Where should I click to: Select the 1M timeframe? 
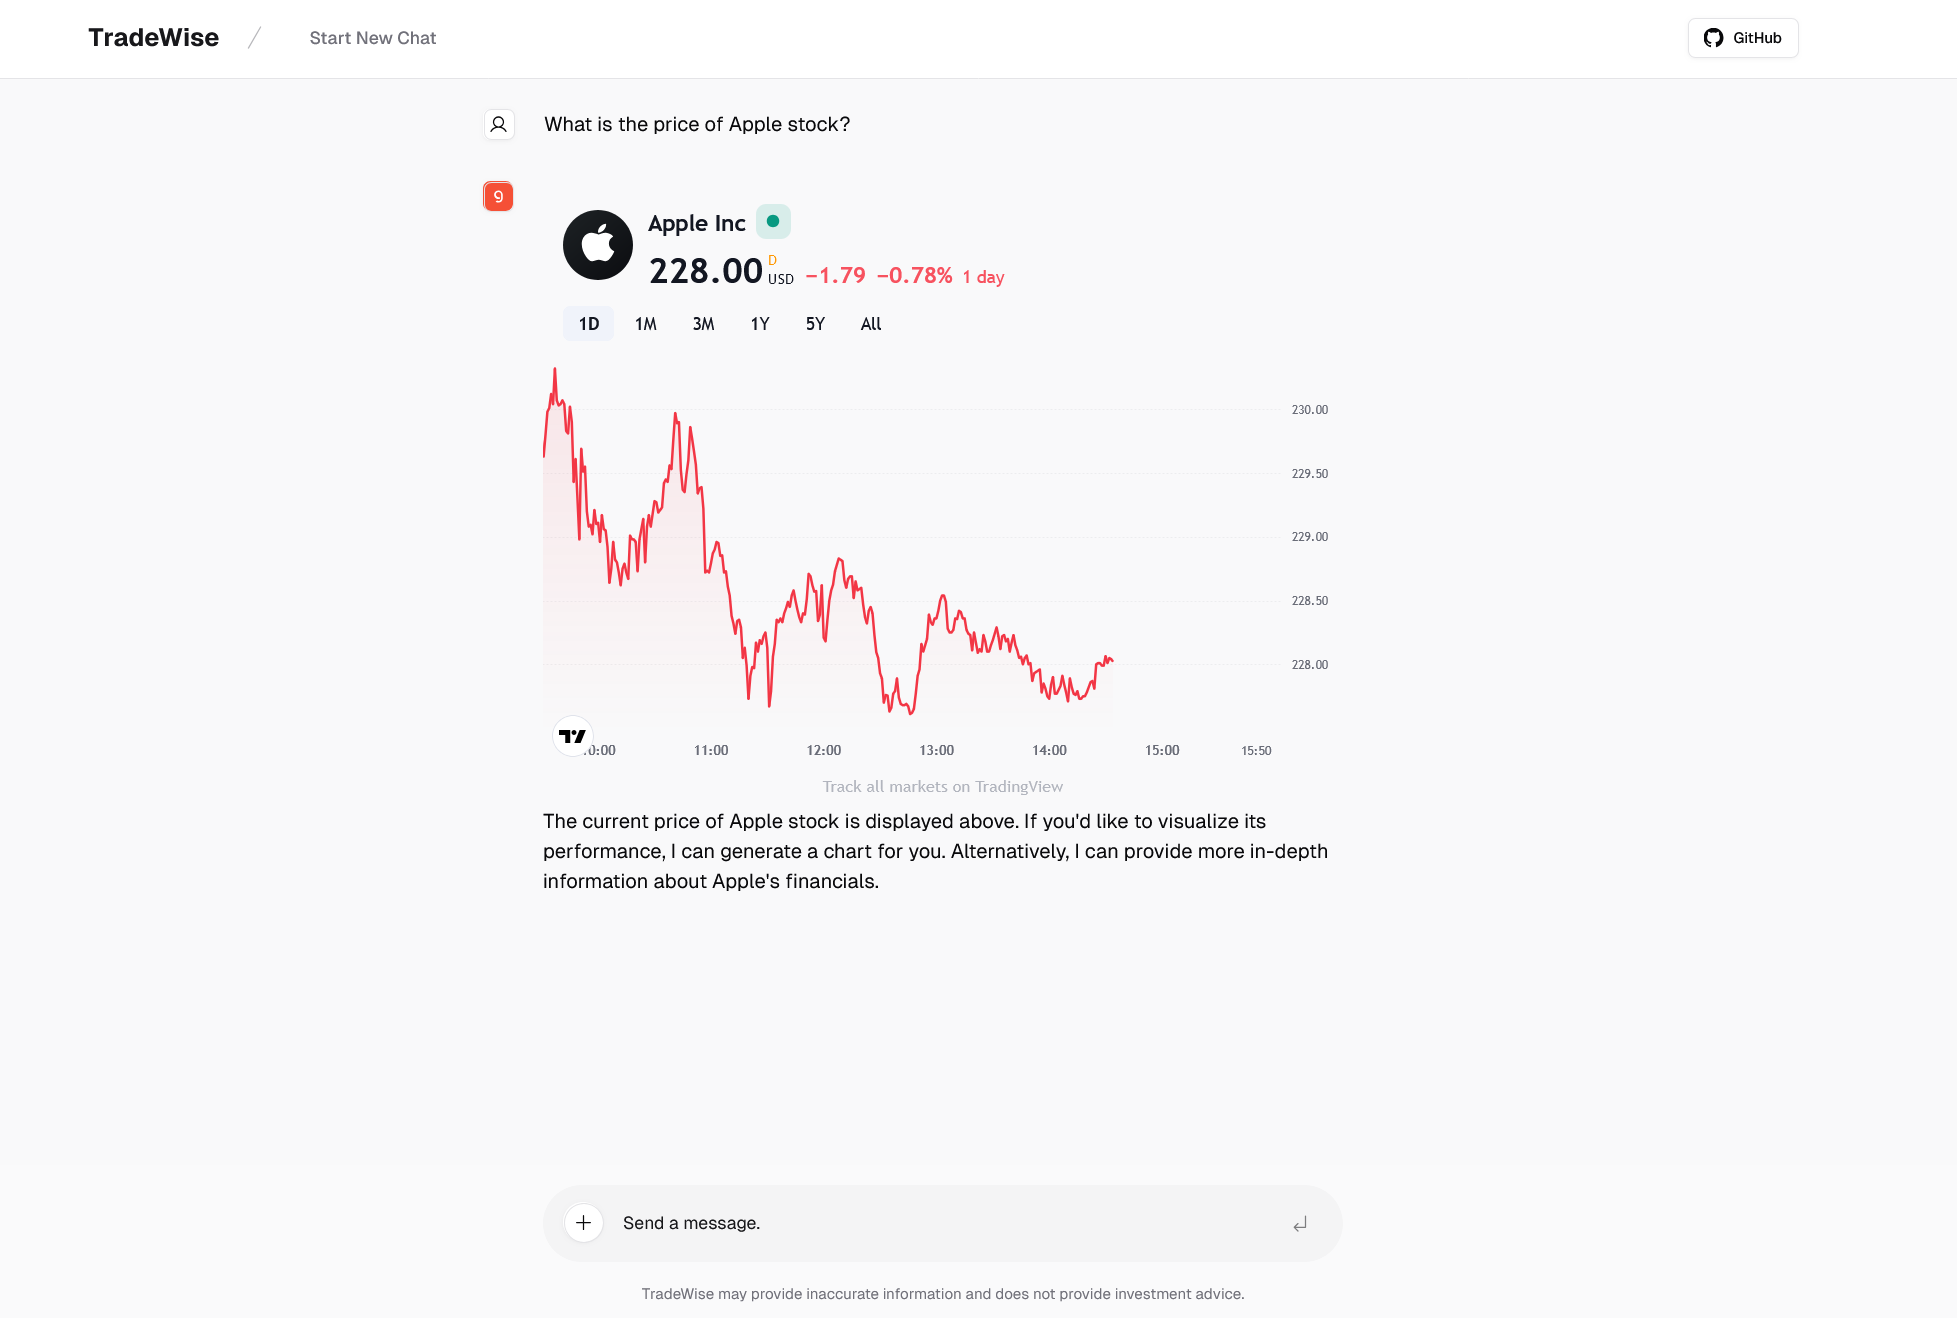tap(645, 323)
